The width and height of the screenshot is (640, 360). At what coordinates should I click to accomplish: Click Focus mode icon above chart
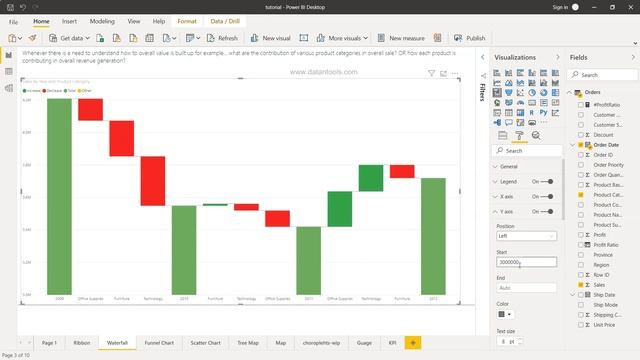click(443, 73)
